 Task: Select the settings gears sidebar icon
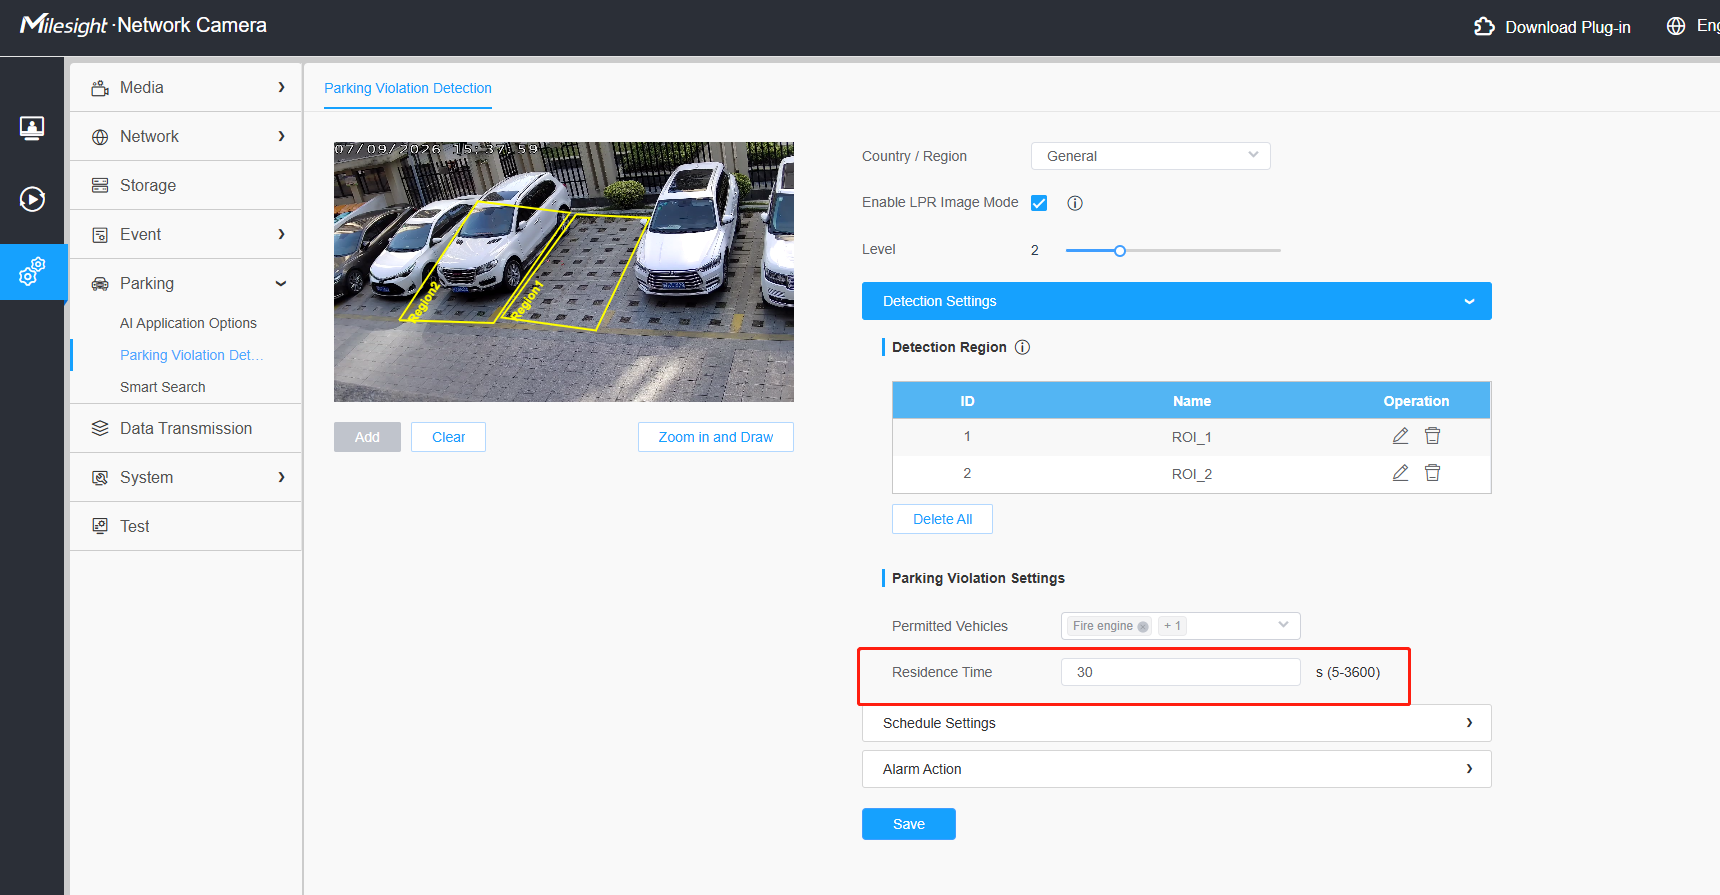32,271
